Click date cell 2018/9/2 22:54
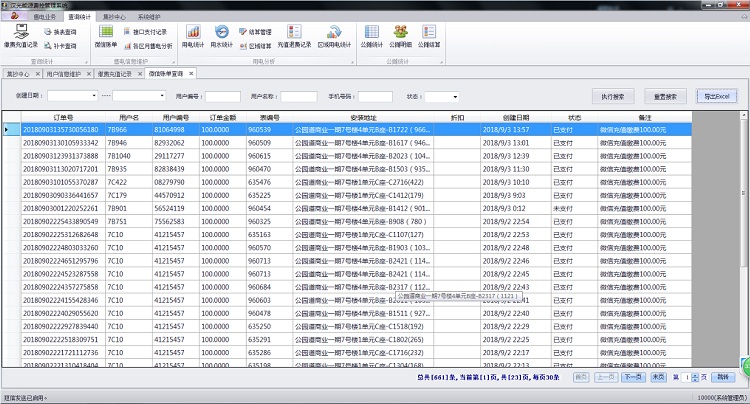The width and height of the screenshot is (750, 404). (x=516, y=222)
